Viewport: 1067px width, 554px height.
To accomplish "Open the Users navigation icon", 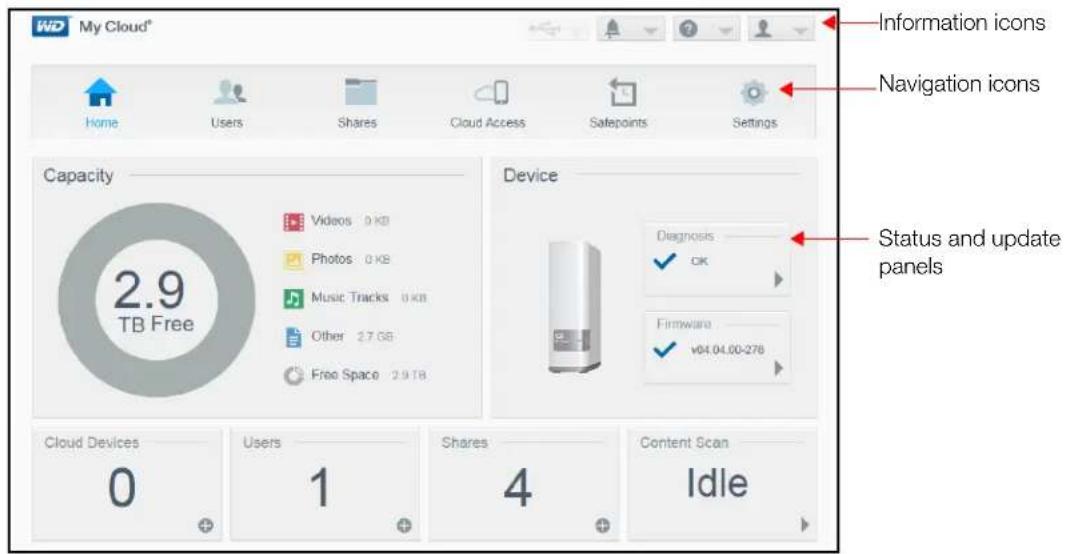I will pos(229,92).
